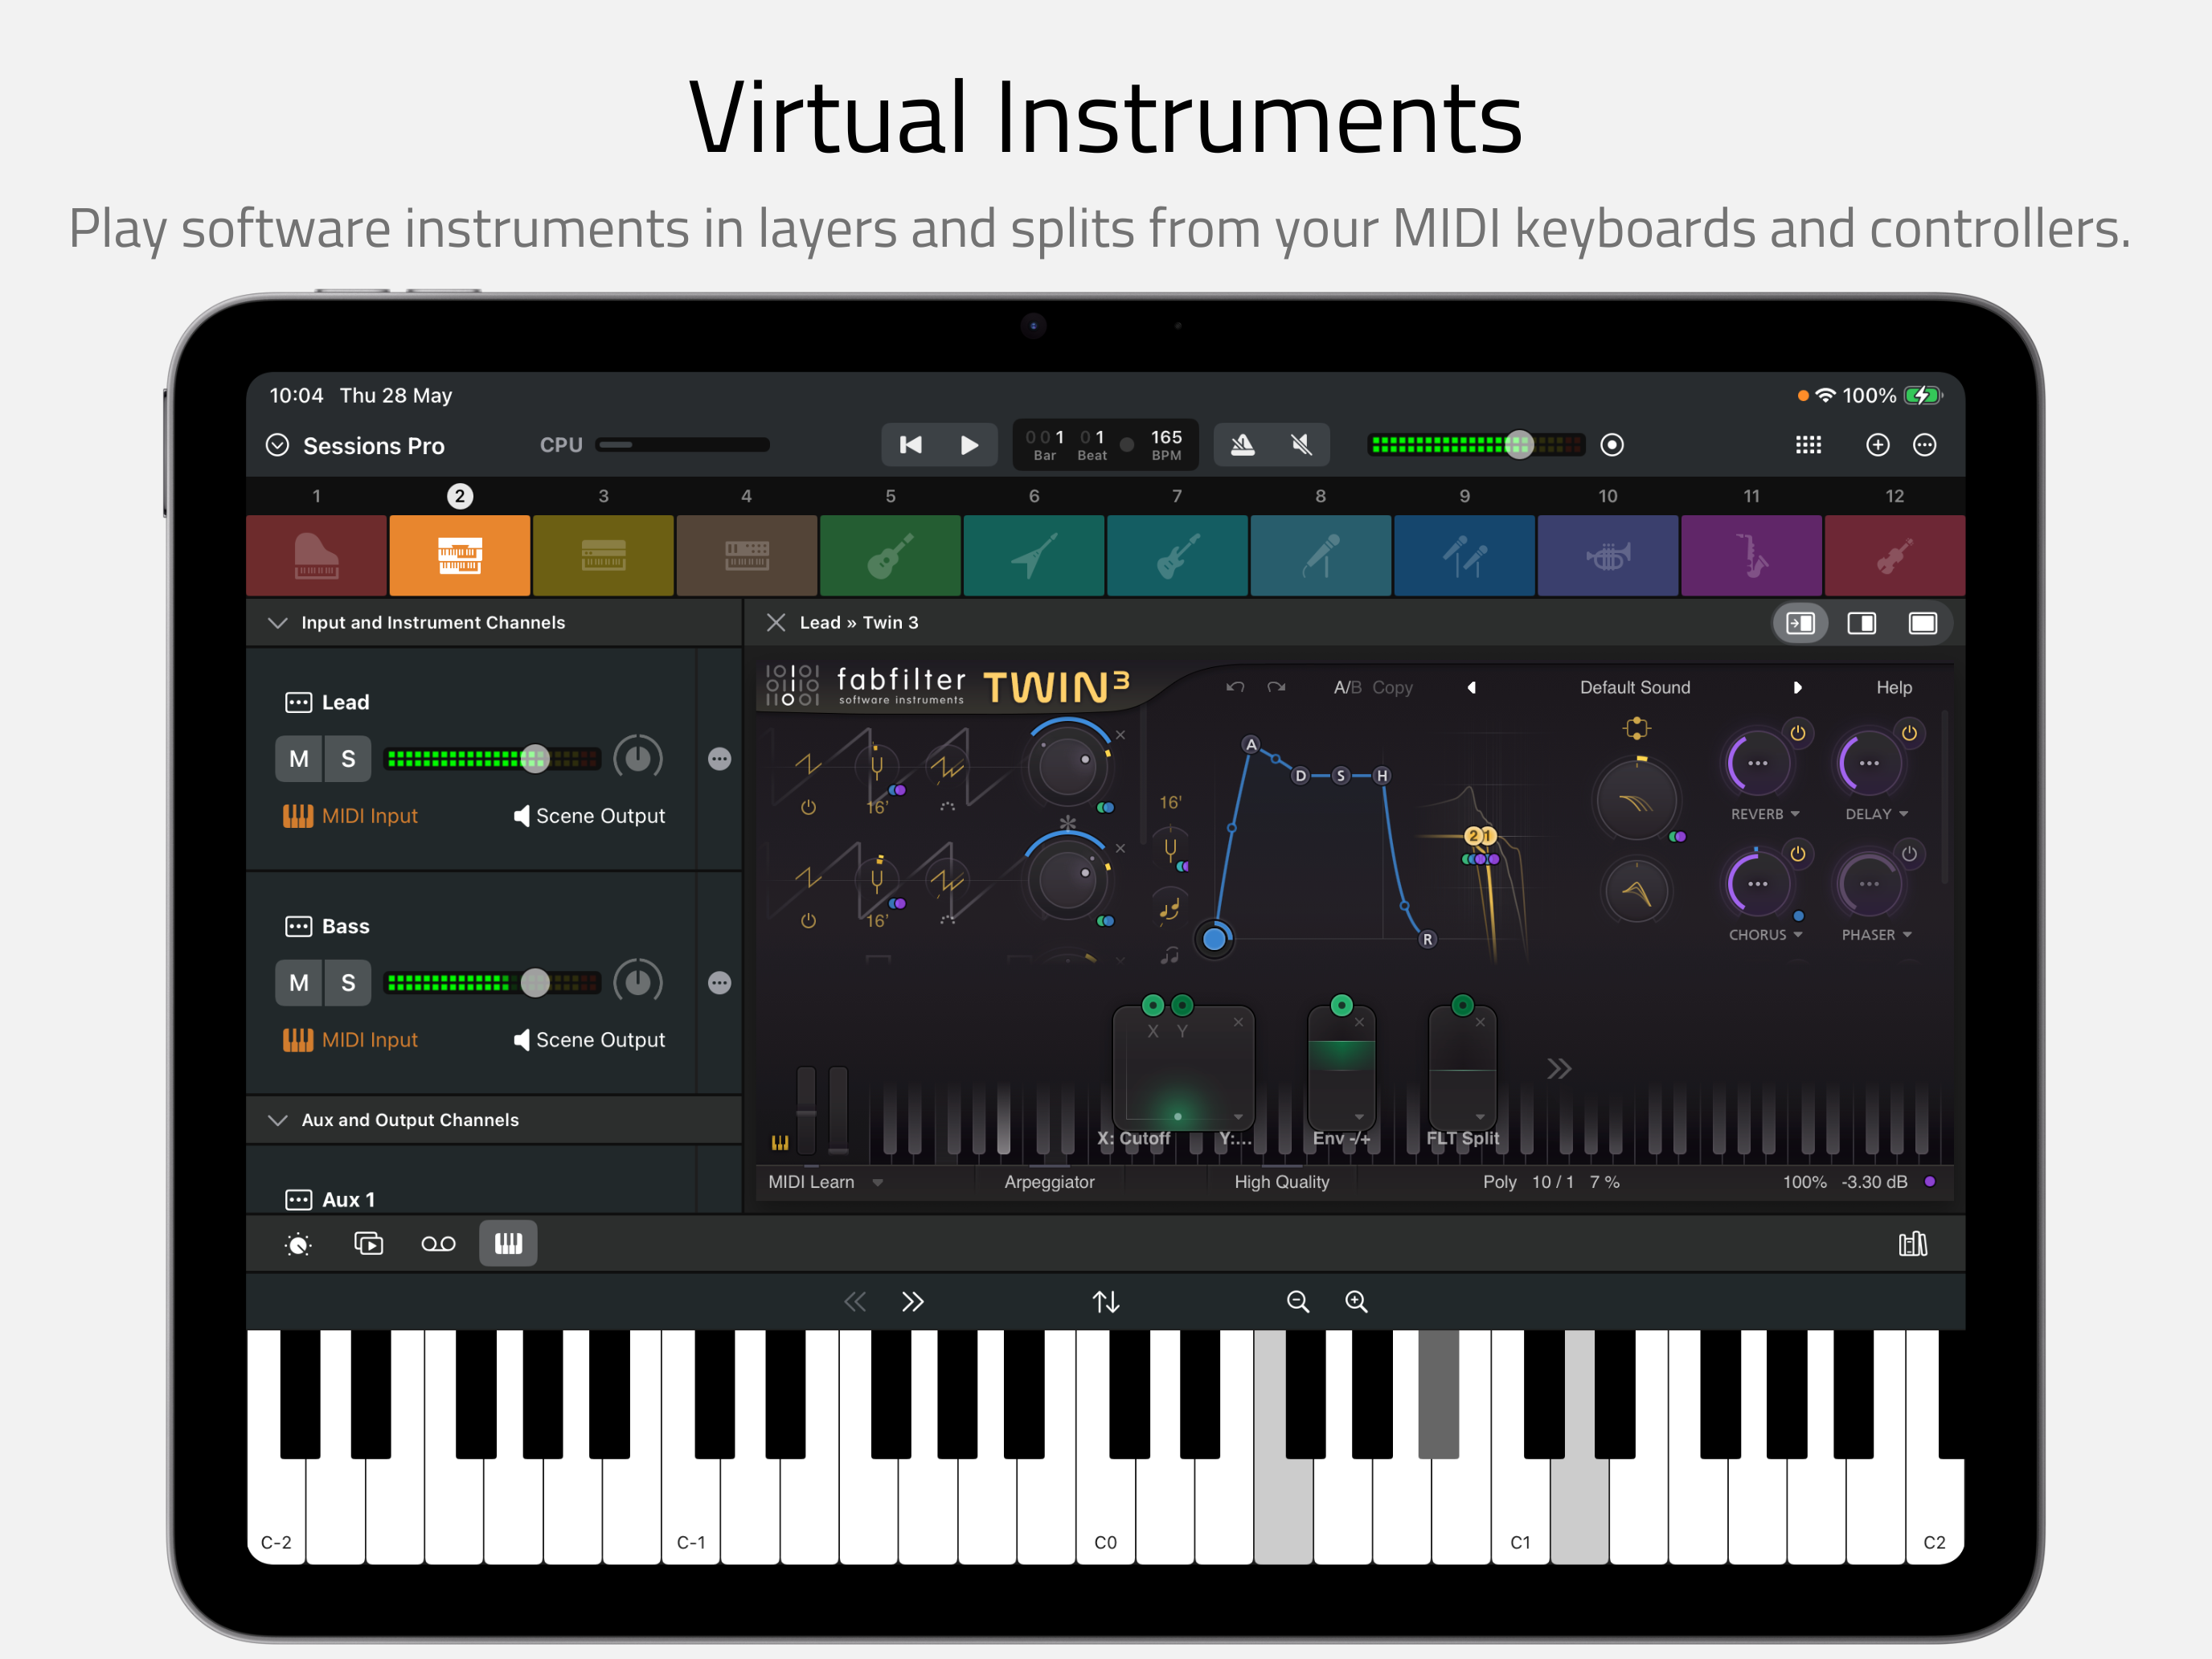The image size is (2212, 1659).
Task: Click Lead's MIDI Input link
Action: click(x=350, y=816)
